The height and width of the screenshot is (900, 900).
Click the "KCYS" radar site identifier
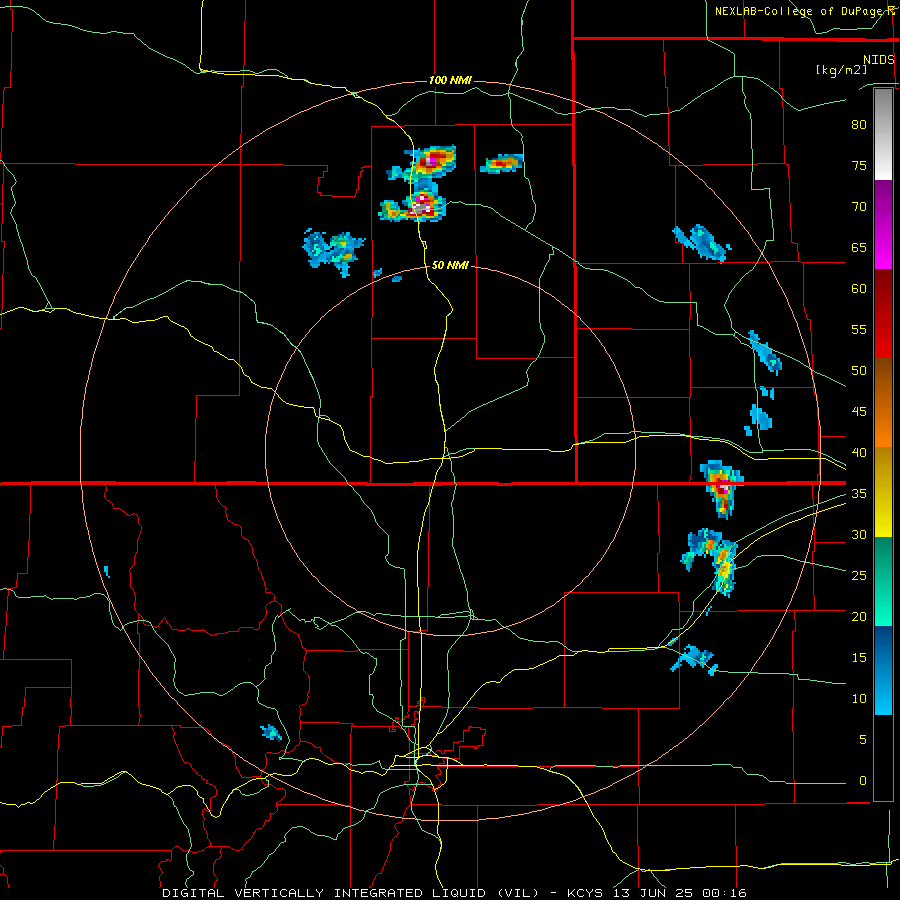(585, 893)
